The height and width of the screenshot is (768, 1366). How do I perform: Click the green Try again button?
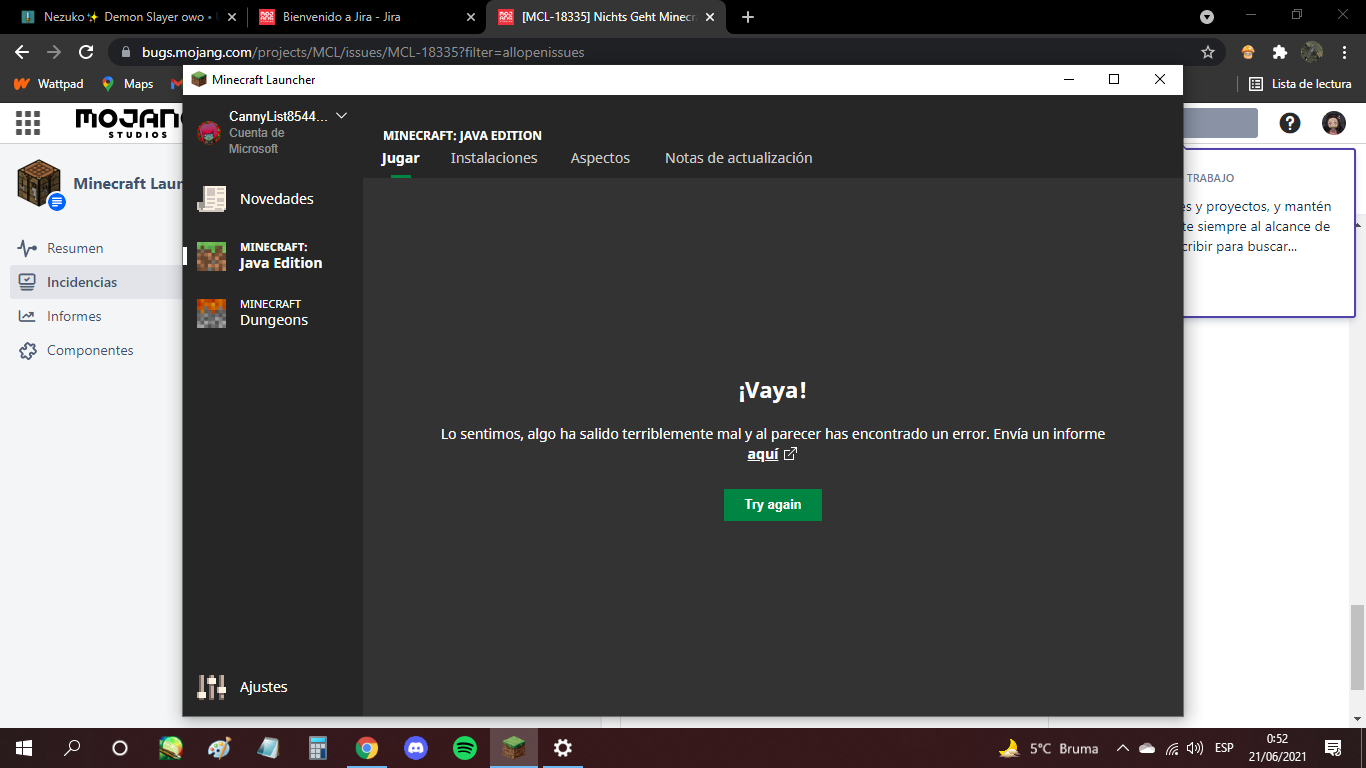click(x=773, y=505)
